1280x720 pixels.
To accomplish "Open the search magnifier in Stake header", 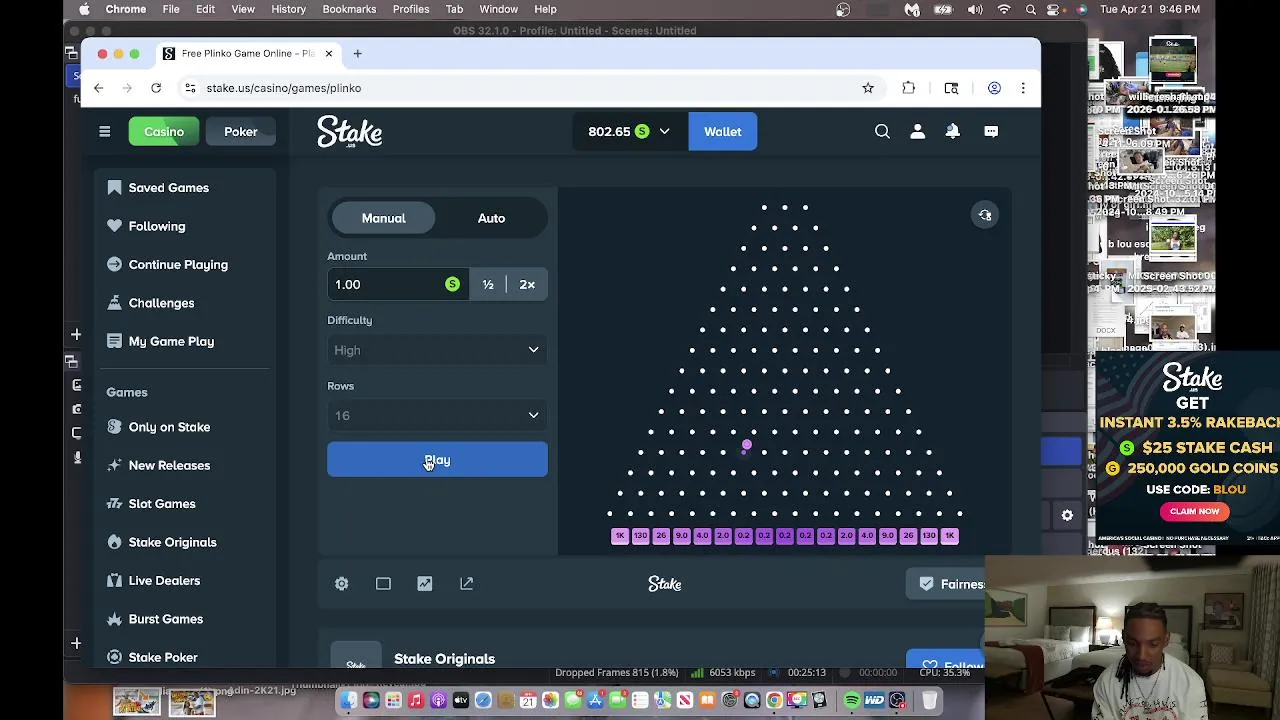I will tap(882, 131).
